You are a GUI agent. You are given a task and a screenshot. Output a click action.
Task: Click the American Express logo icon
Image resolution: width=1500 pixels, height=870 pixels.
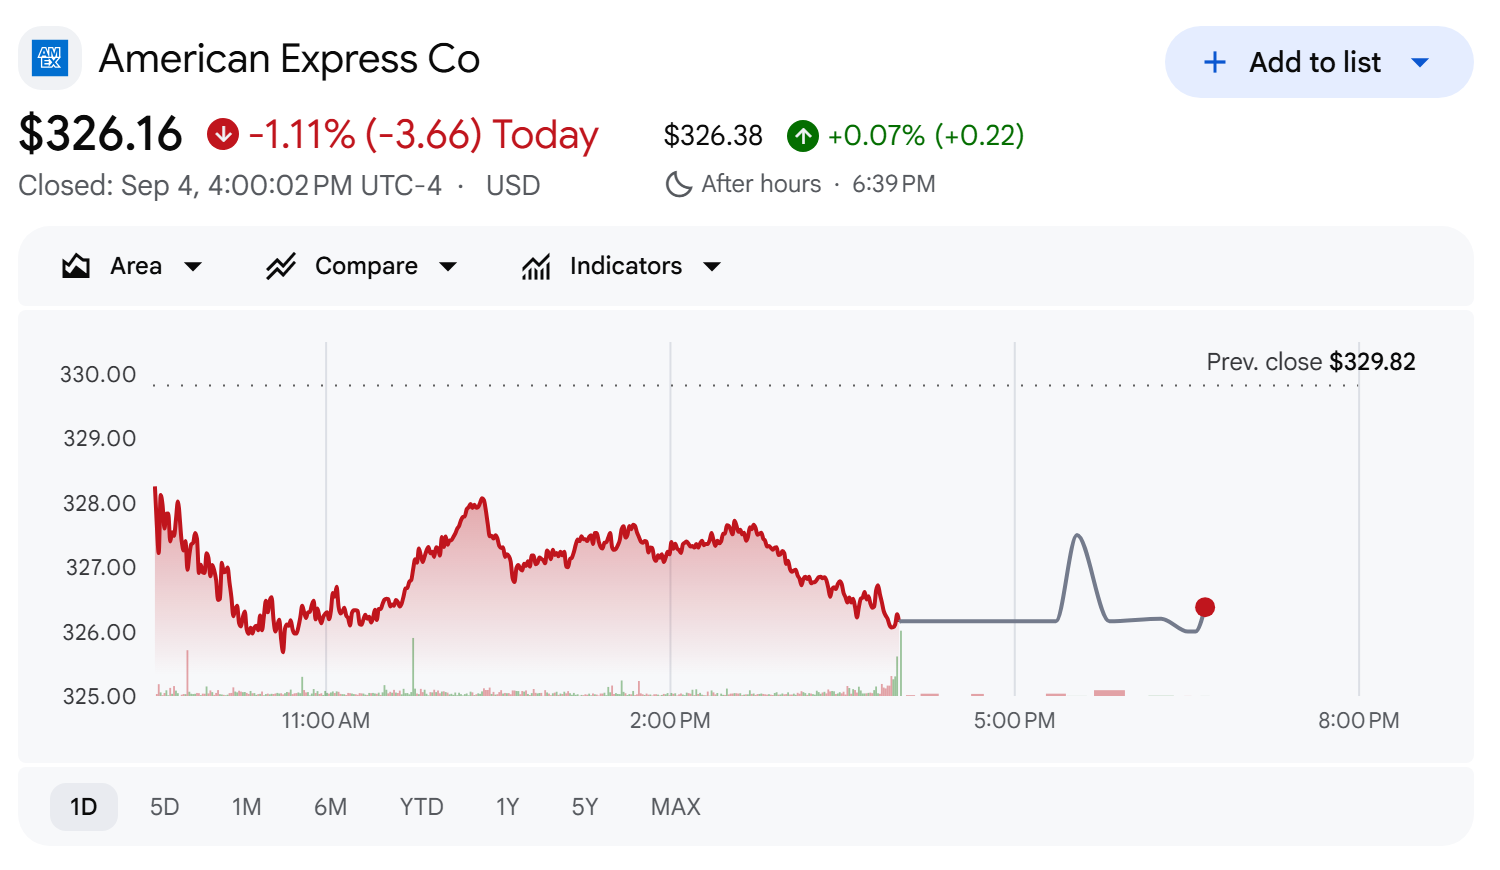[50, 58]
